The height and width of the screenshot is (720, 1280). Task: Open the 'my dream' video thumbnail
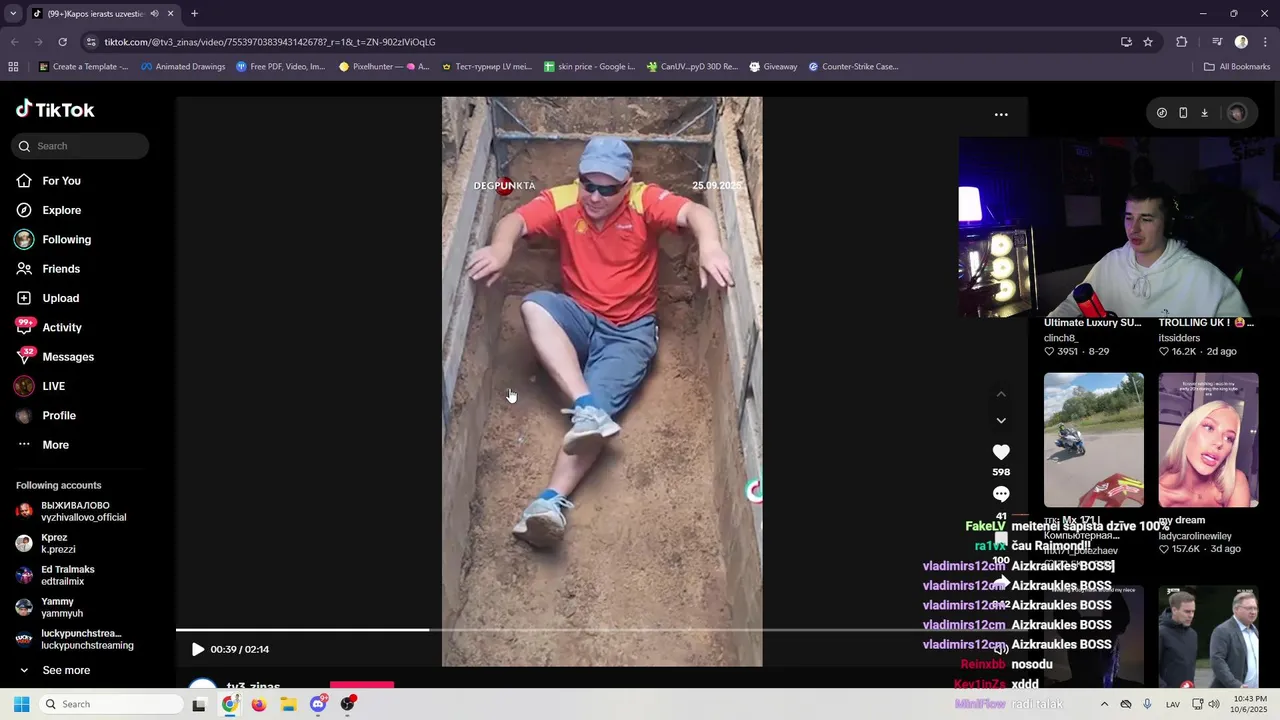coord(1208,440)
